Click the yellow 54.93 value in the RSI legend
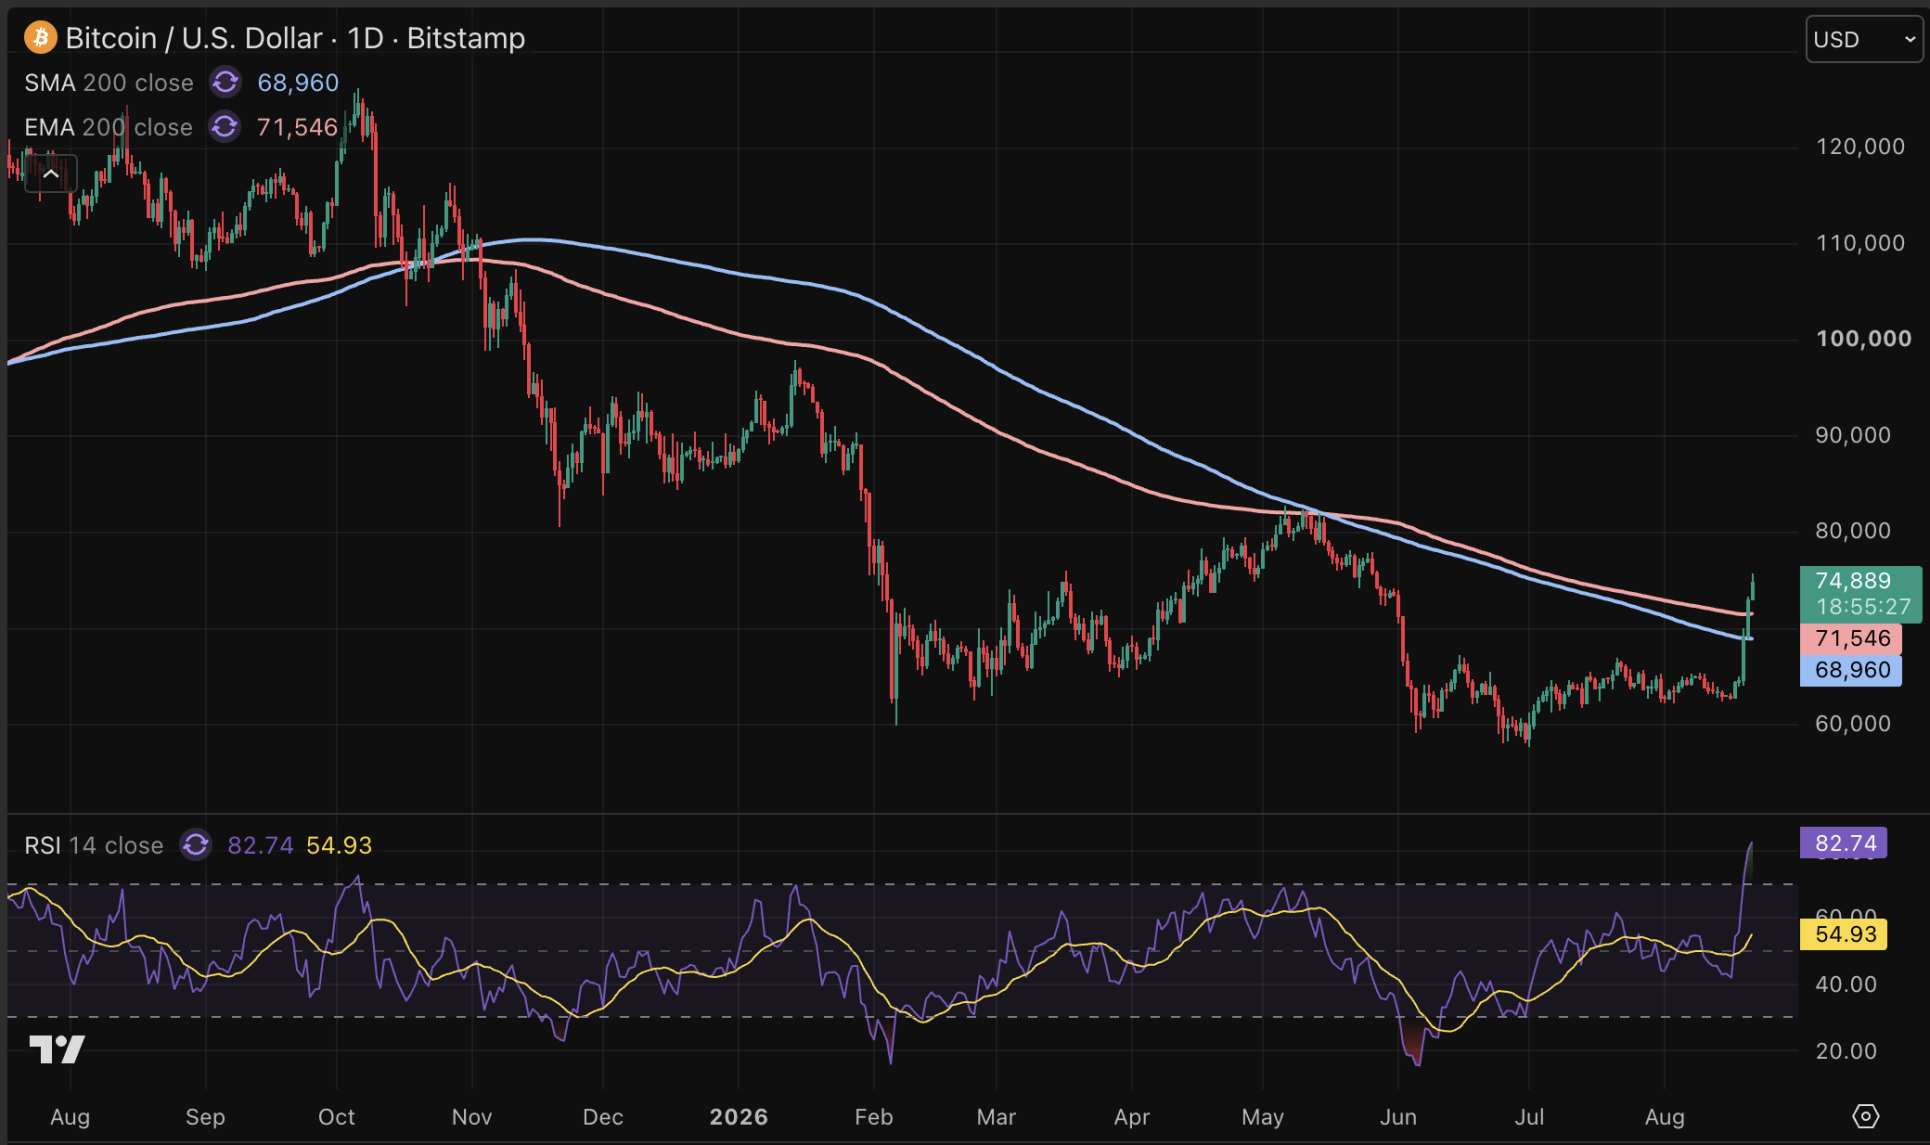This screenshot has width=1930, height=1145. pyautogui.click(x=339, y=845)
